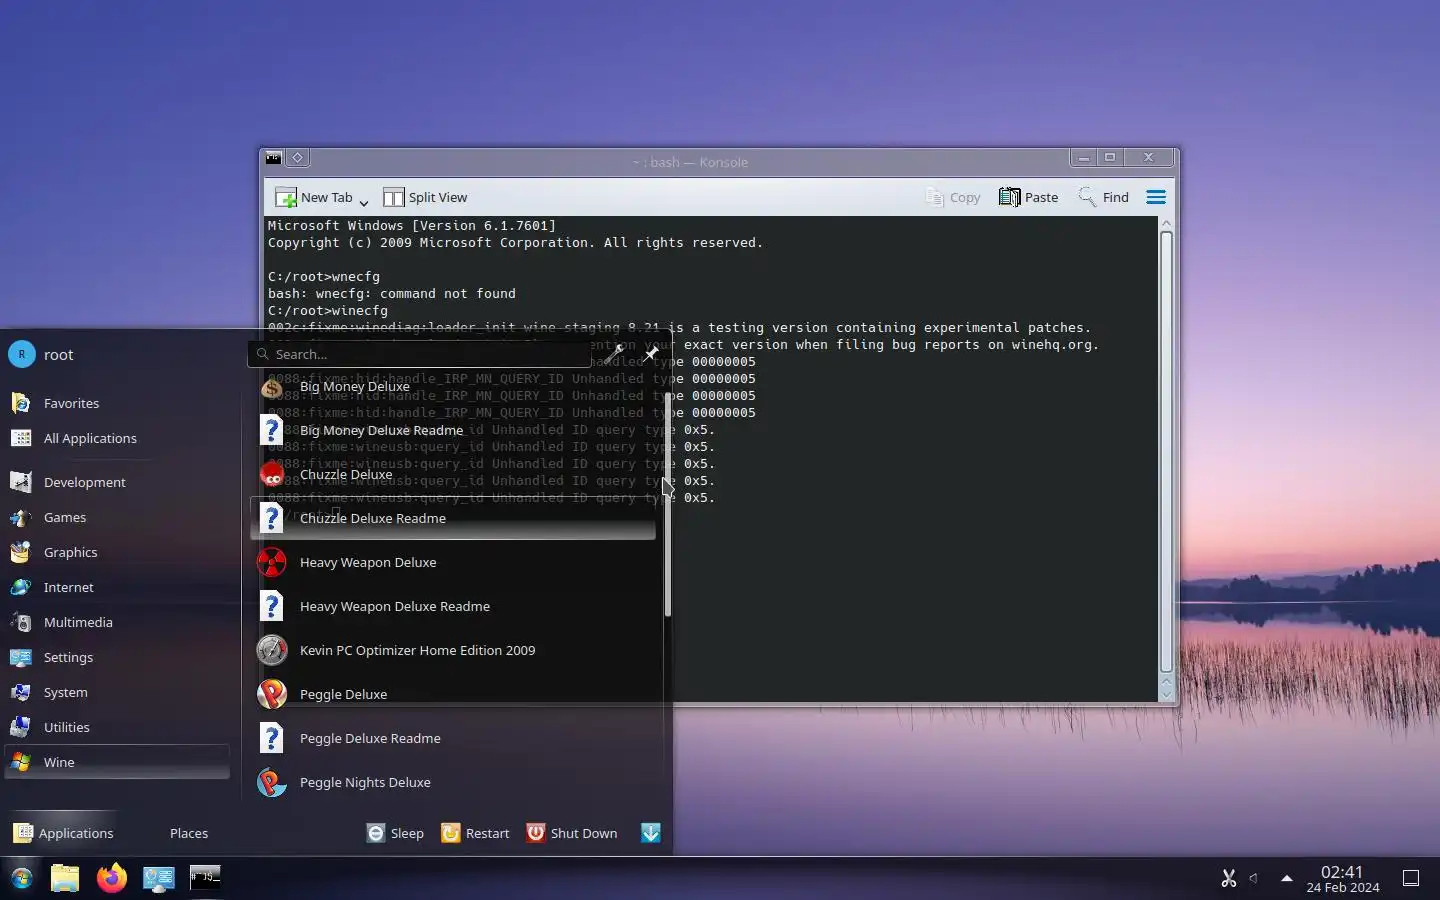Start Peggle Deluxe
The width and height of the screenshot is (1440, 900).
click(x=455, y=695)
